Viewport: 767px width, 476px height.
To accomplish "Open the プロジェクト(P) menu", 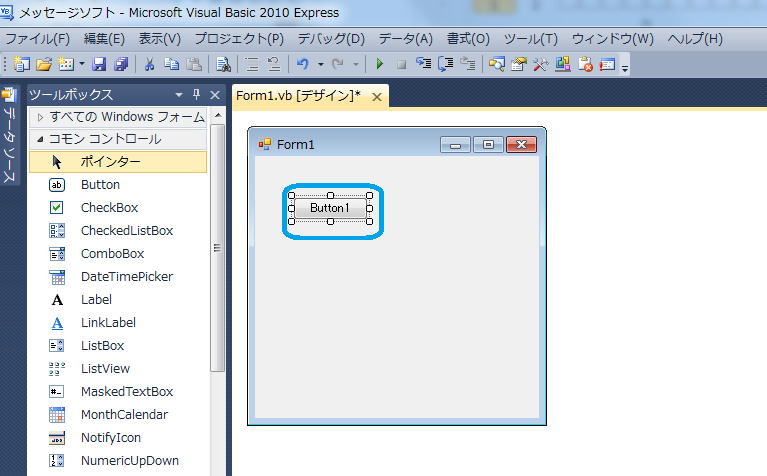I will click(239, 39).
